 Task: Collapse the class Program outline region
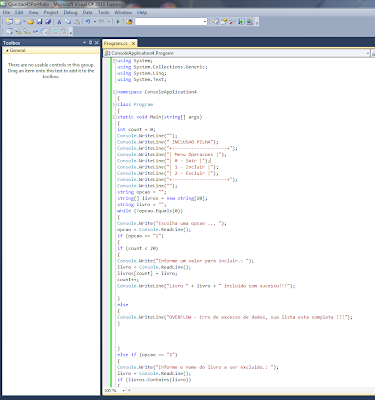point(115,105)
